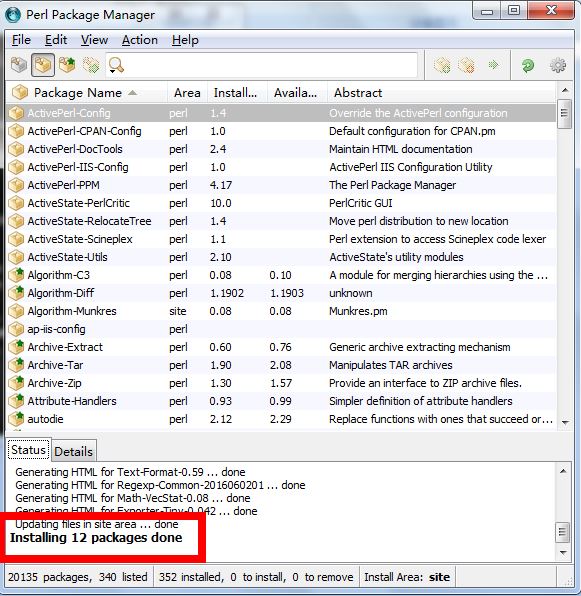The height and width of the screenshot is (596, 581).
Task: Run marked actions green arrow icon
Action: click(x=494, y=65)
